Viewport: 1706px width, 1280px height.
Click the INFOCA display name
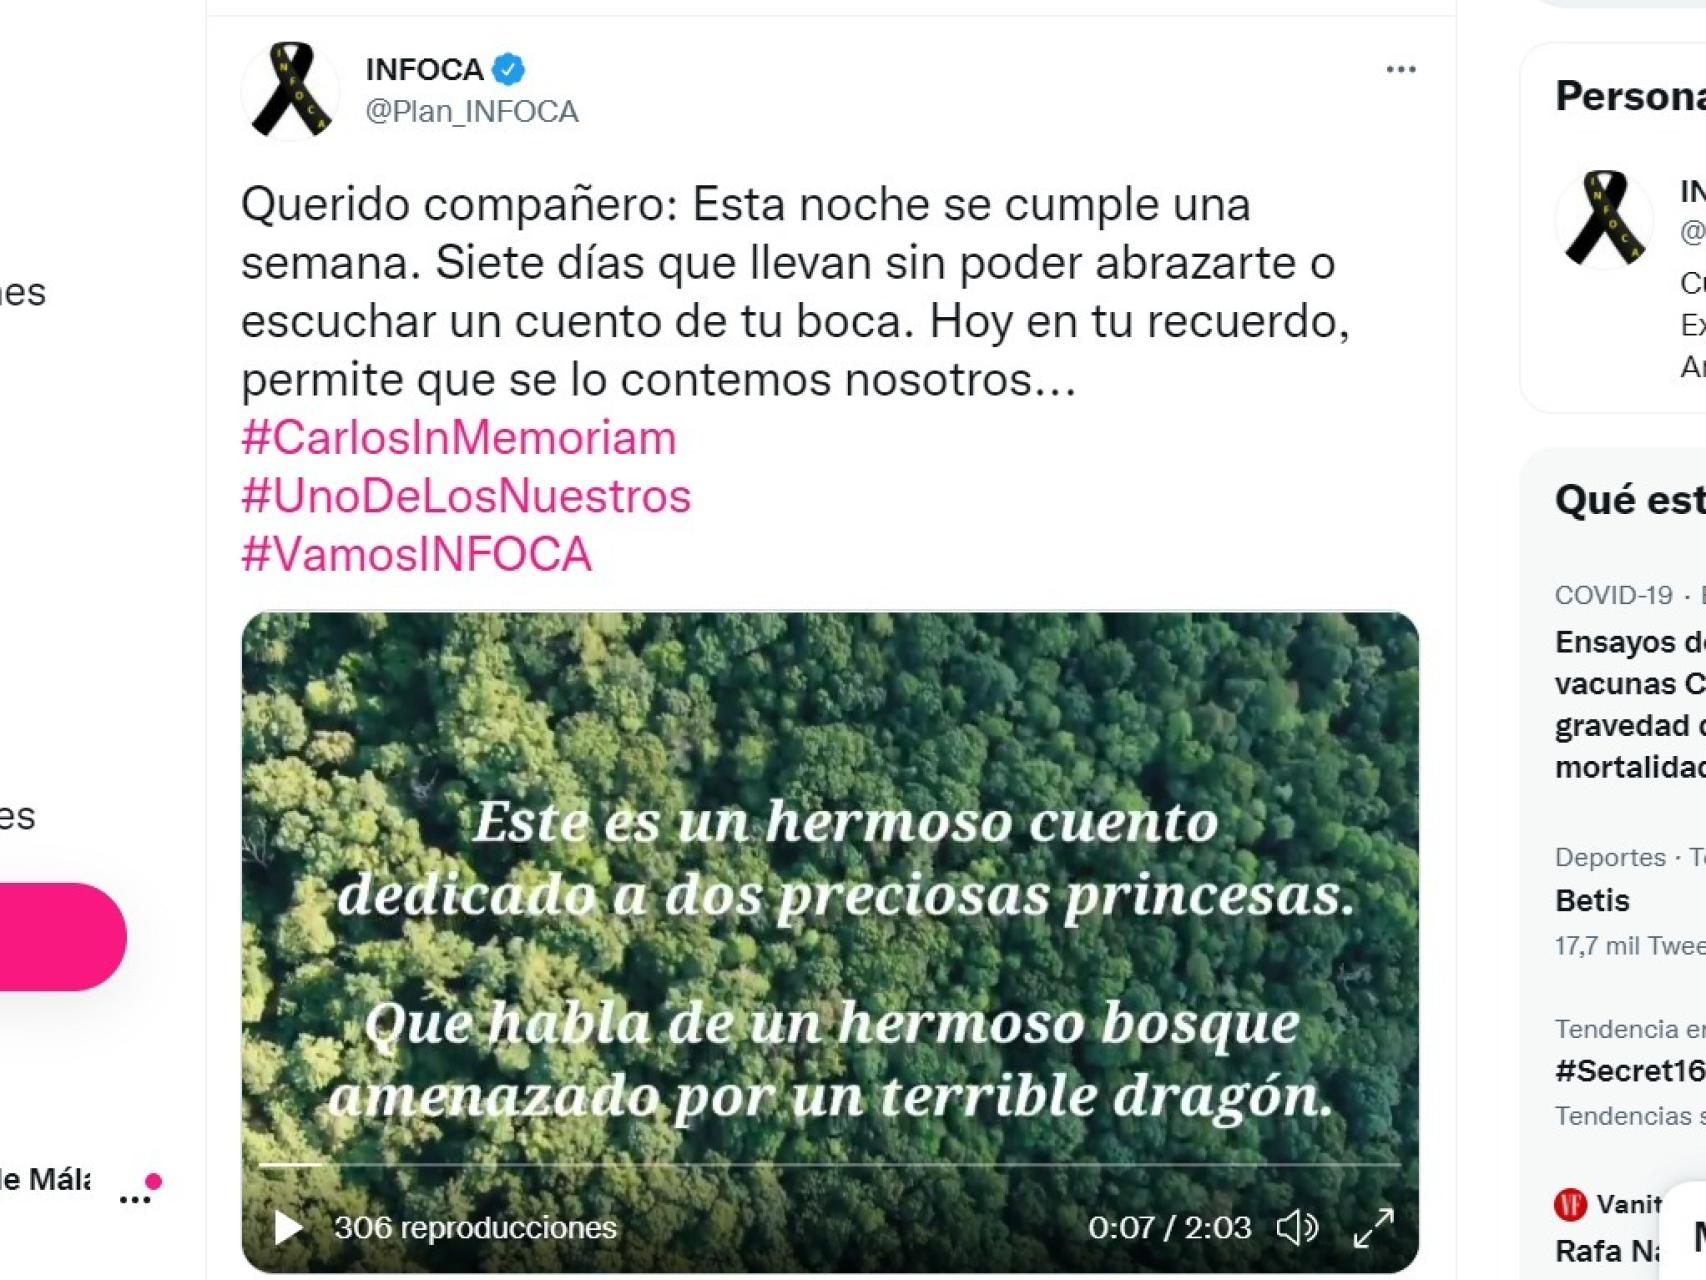pyautogui.click(x=424, y=69)
